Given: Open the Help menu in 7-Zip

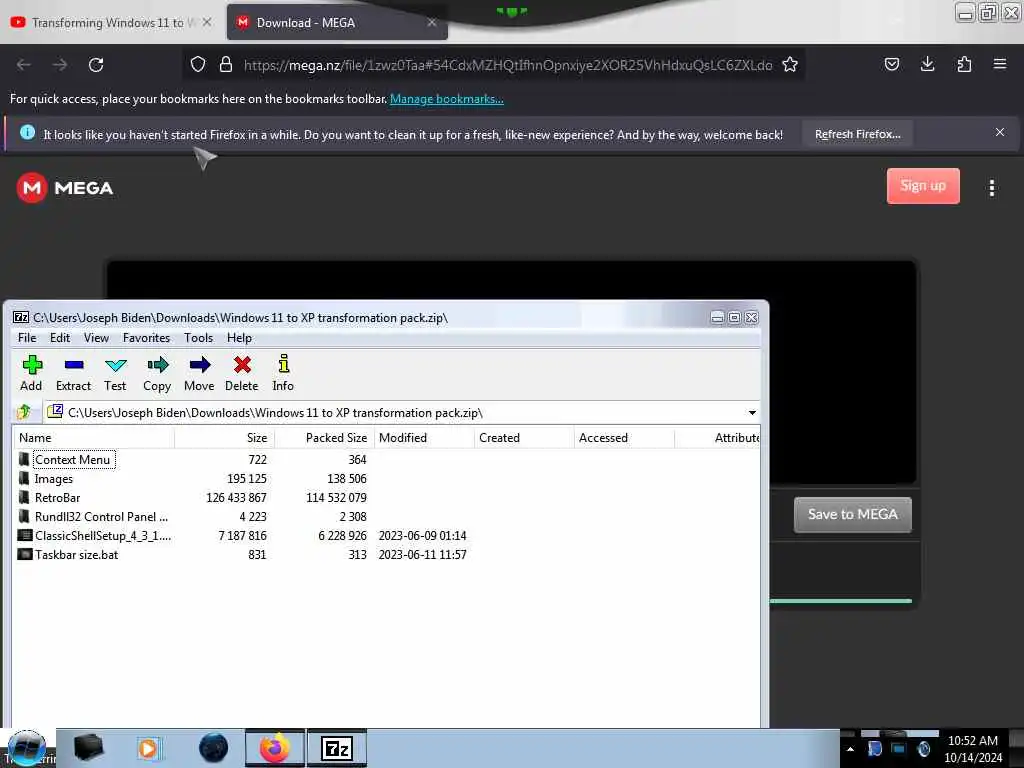Looking at the screenshot, I should (x=239, y=338).
